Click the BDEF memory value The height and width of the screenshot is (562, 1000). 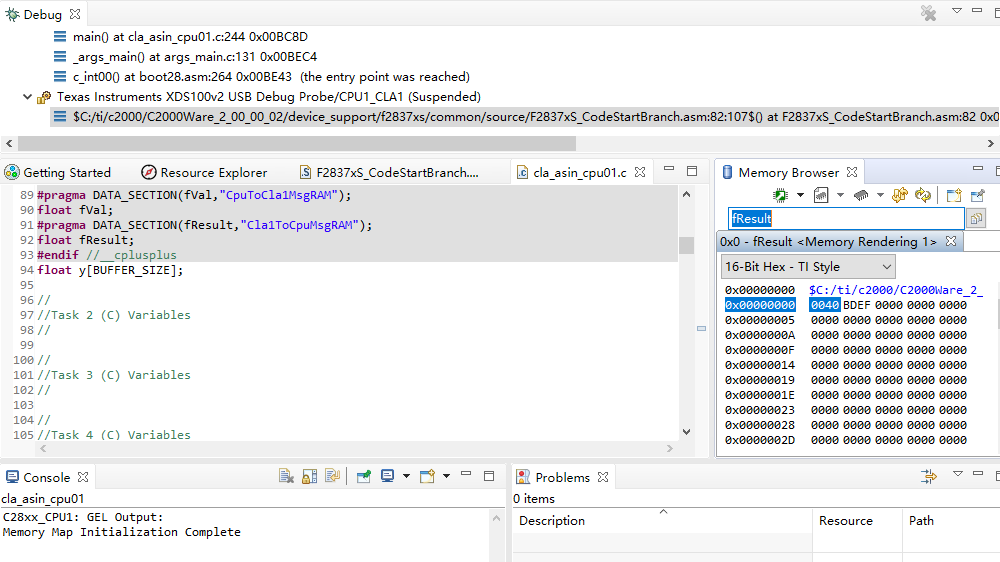(x=857, y=305)
